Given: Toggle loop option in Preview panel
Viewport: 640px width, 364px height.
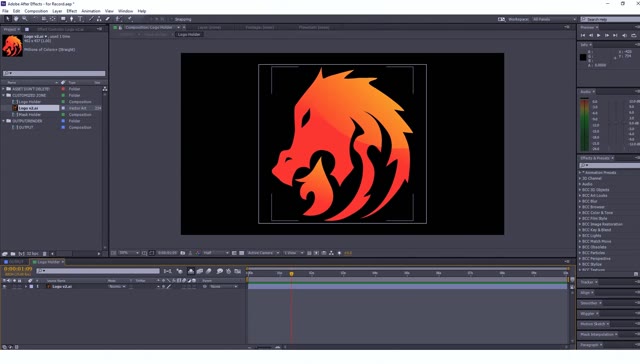Looking at the screenshot, I should coord(633,36).
